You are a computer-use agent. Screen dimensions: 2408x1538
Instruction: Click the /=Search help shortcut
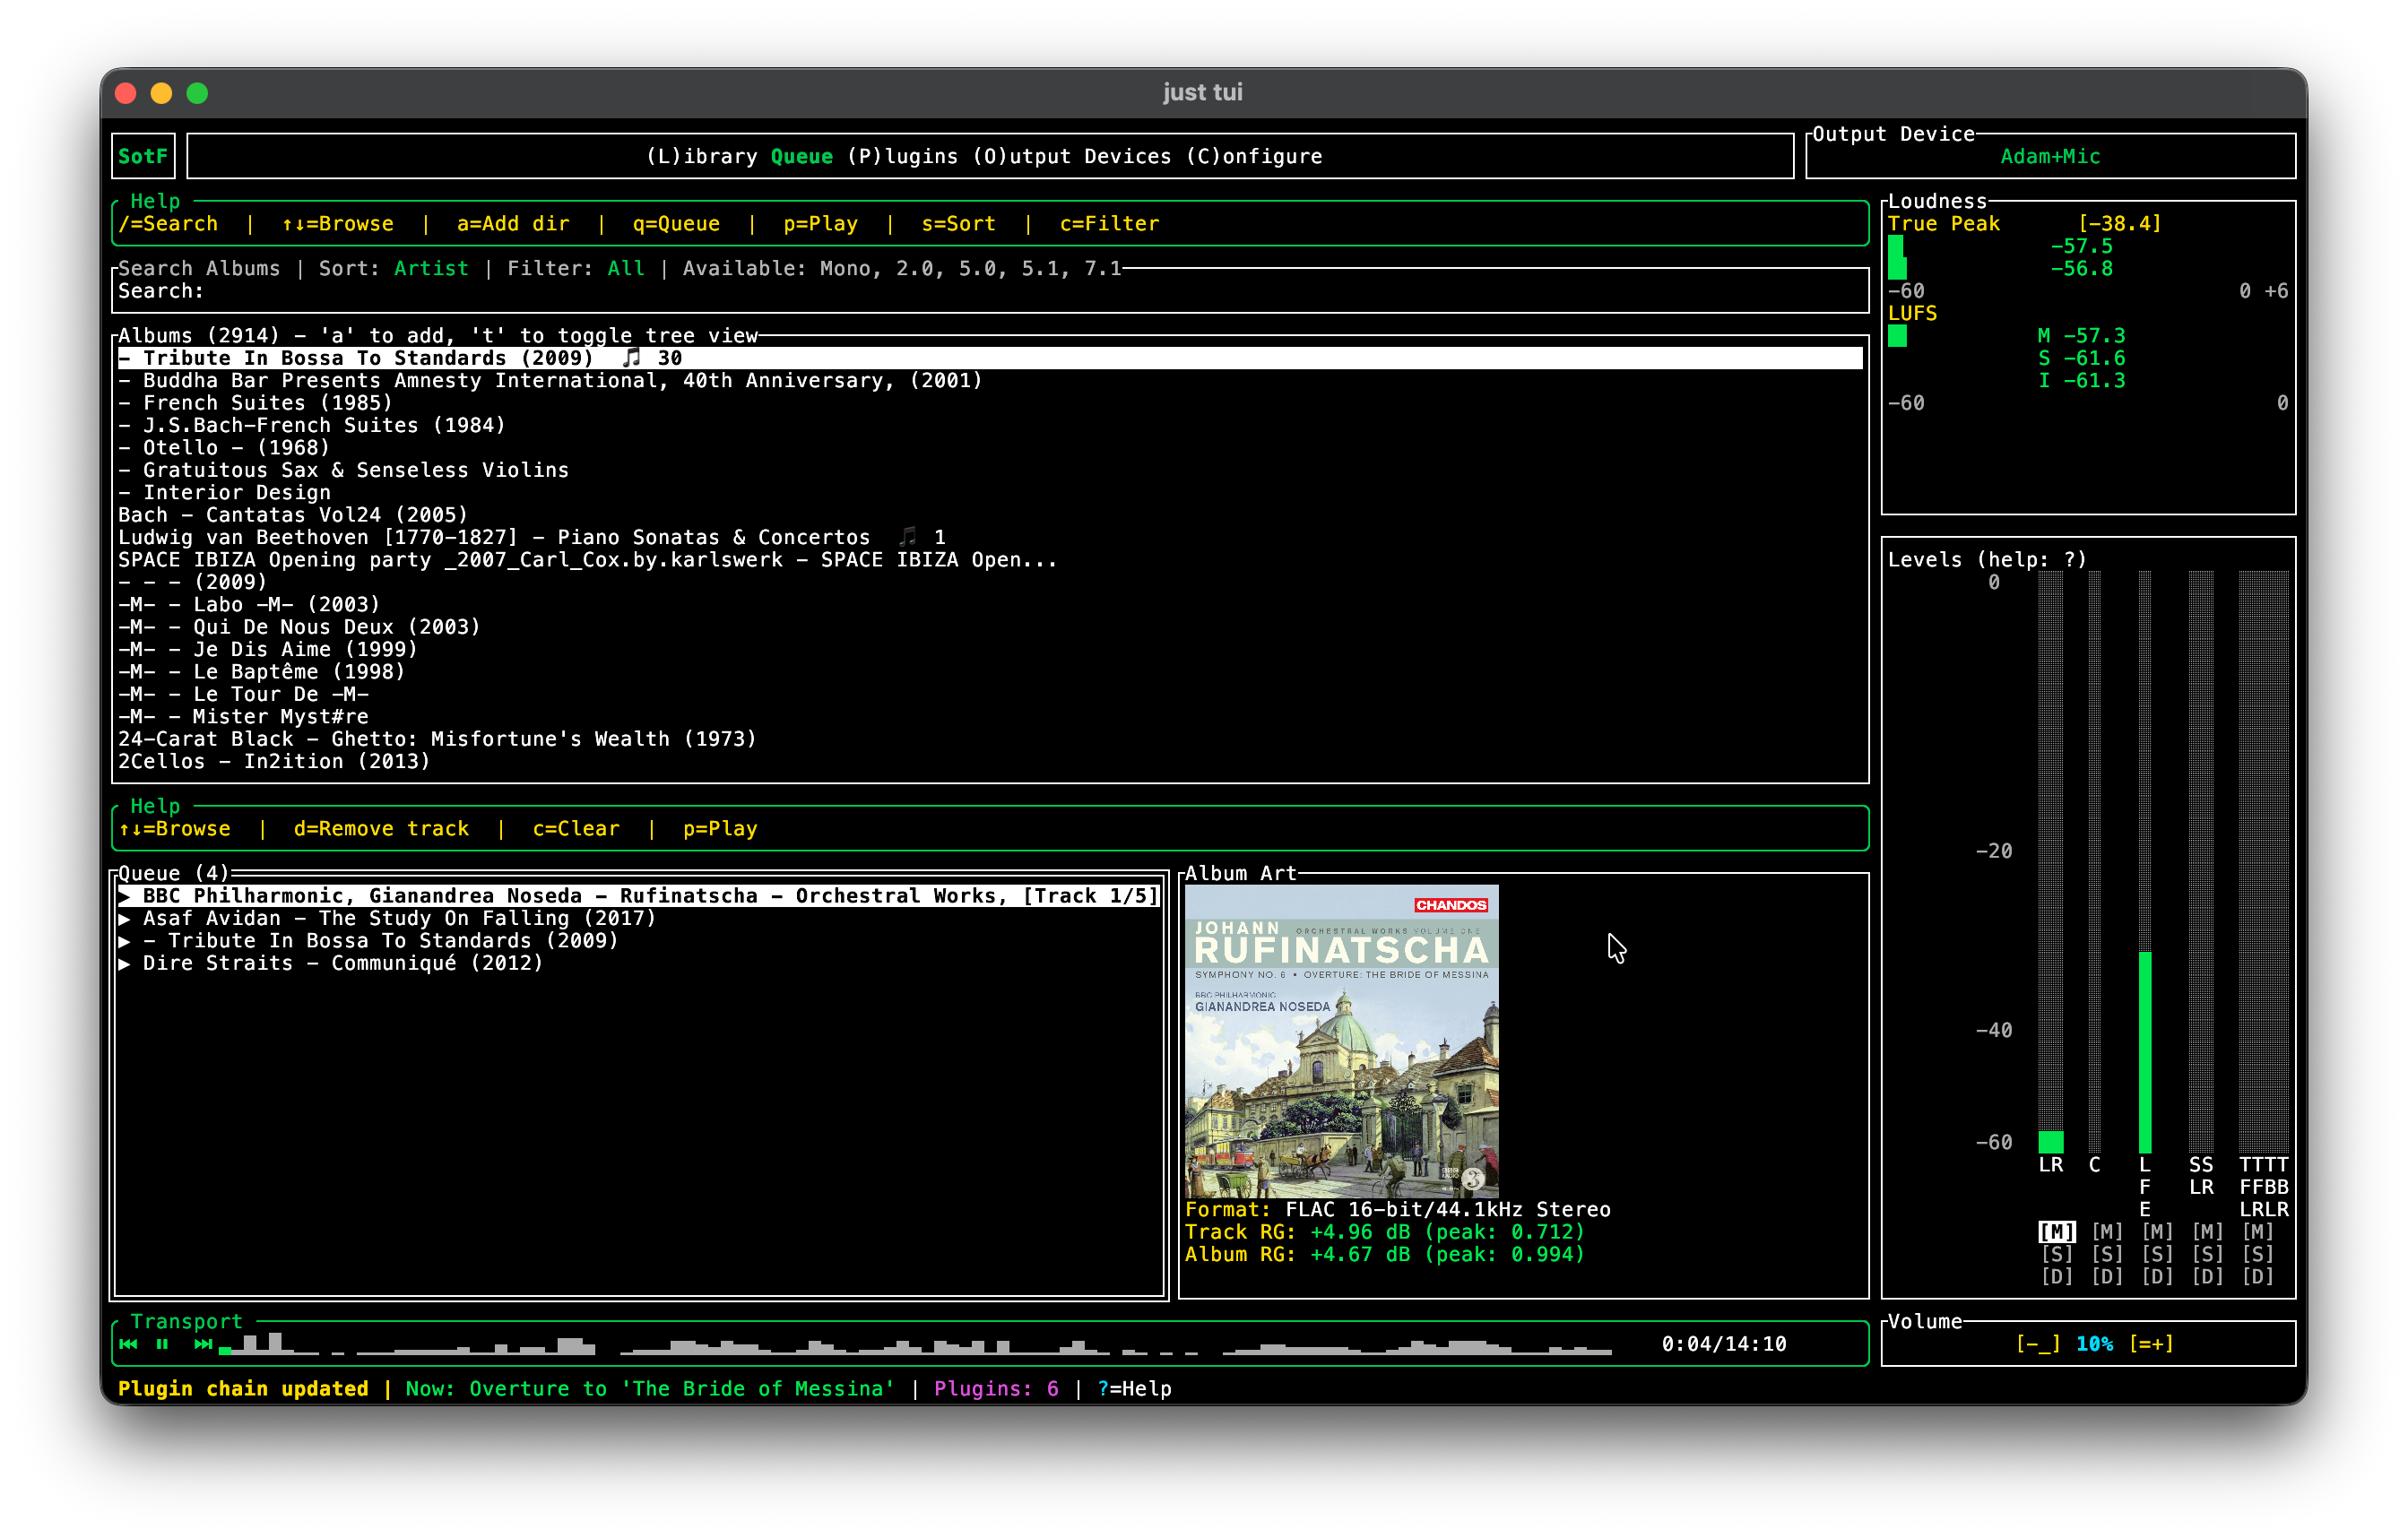(x=168, y=224)
